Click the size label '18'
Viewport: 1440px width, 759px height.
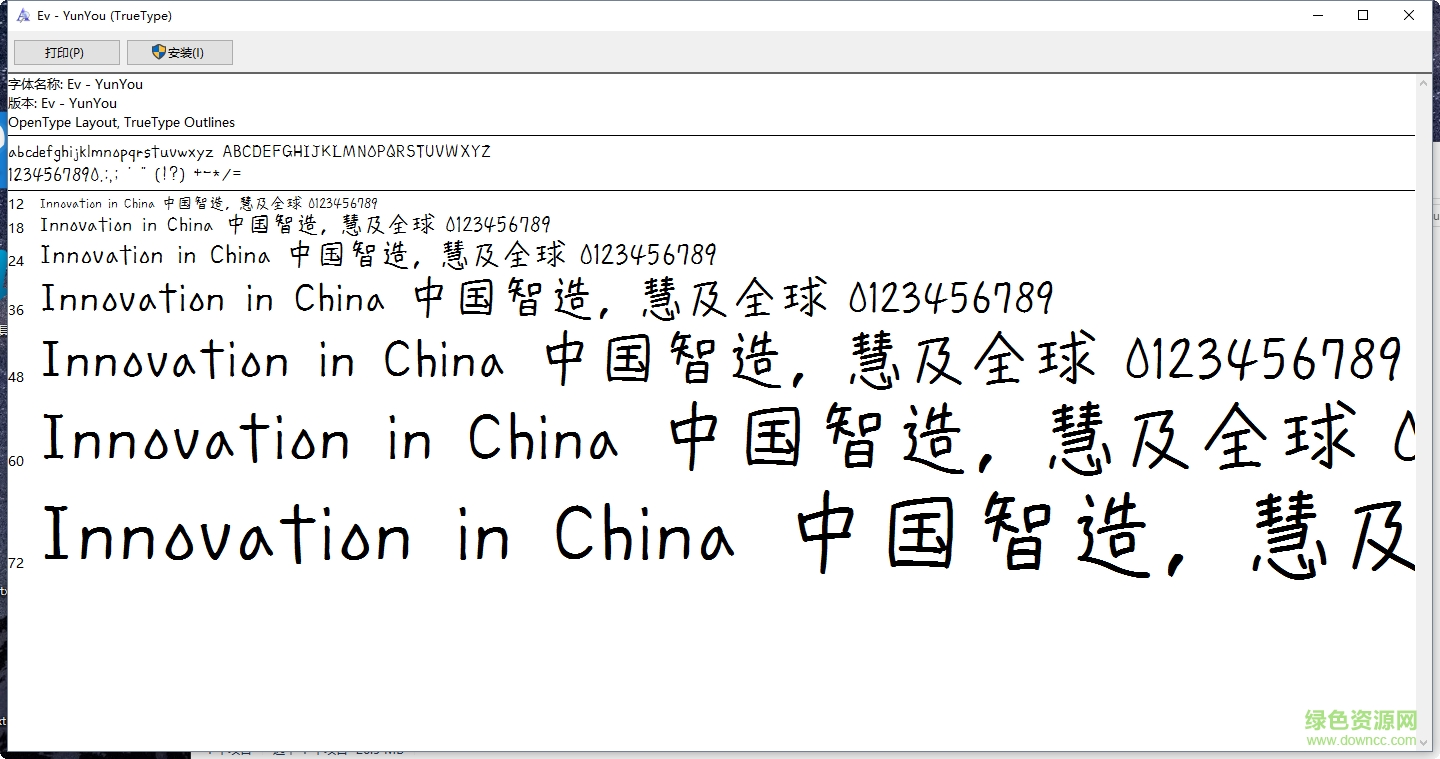pyautogui.click(x=16, y=228)
